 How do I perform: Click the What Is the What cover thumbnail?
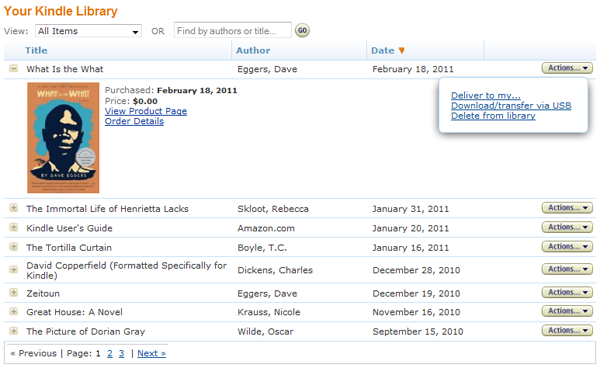click(63, 138)
